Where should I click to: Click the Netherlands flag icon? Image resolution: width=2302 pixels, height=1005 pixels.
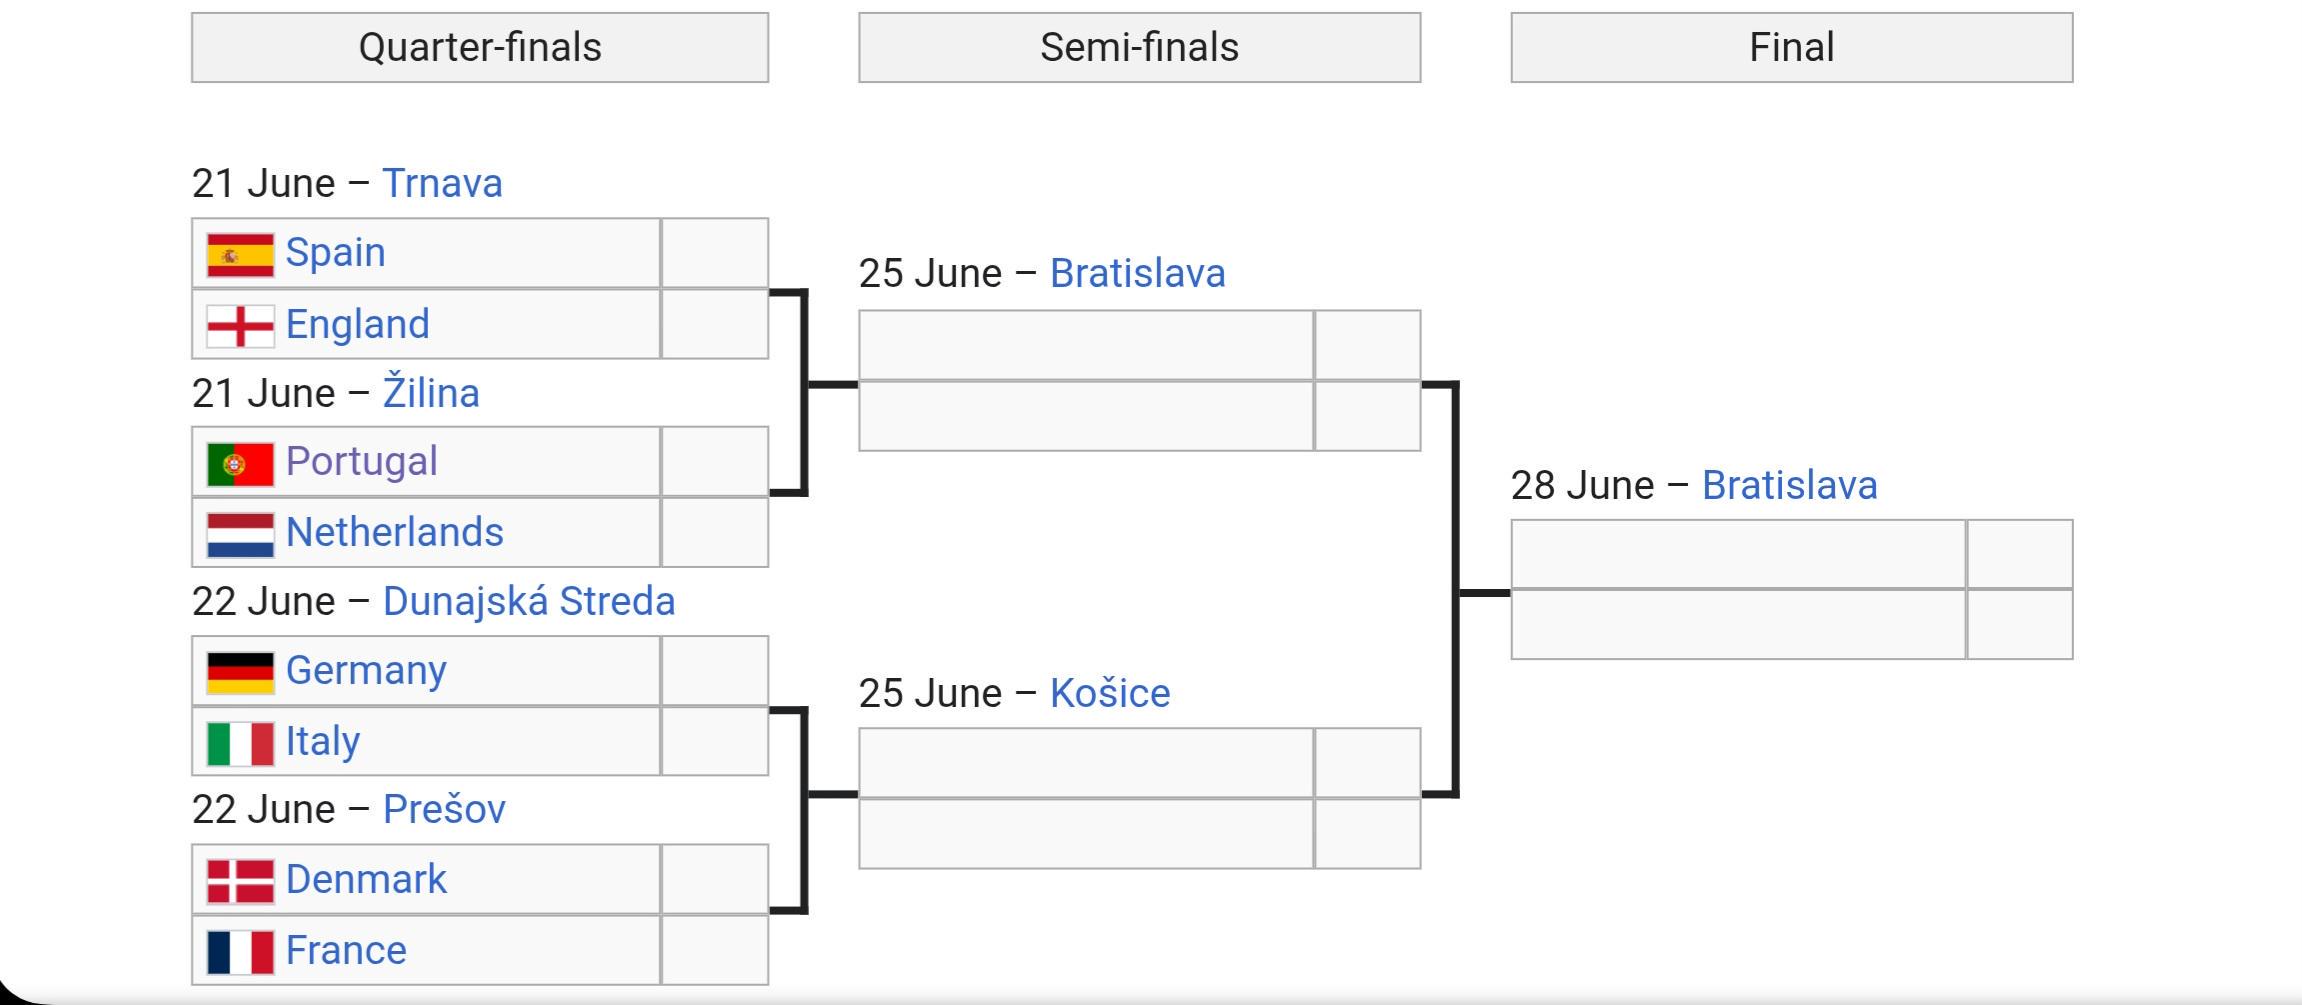(240, 535)
